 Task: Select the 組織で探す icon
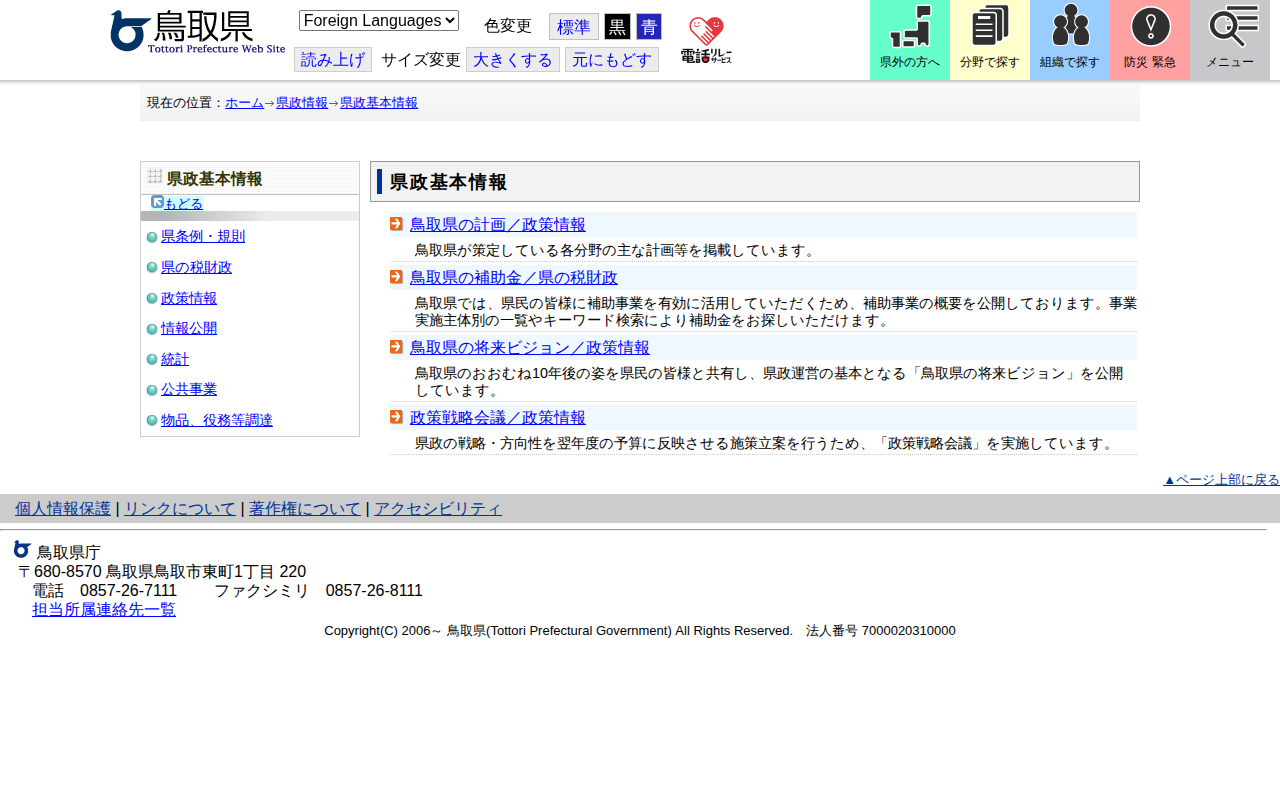[x=1069, y=40]
